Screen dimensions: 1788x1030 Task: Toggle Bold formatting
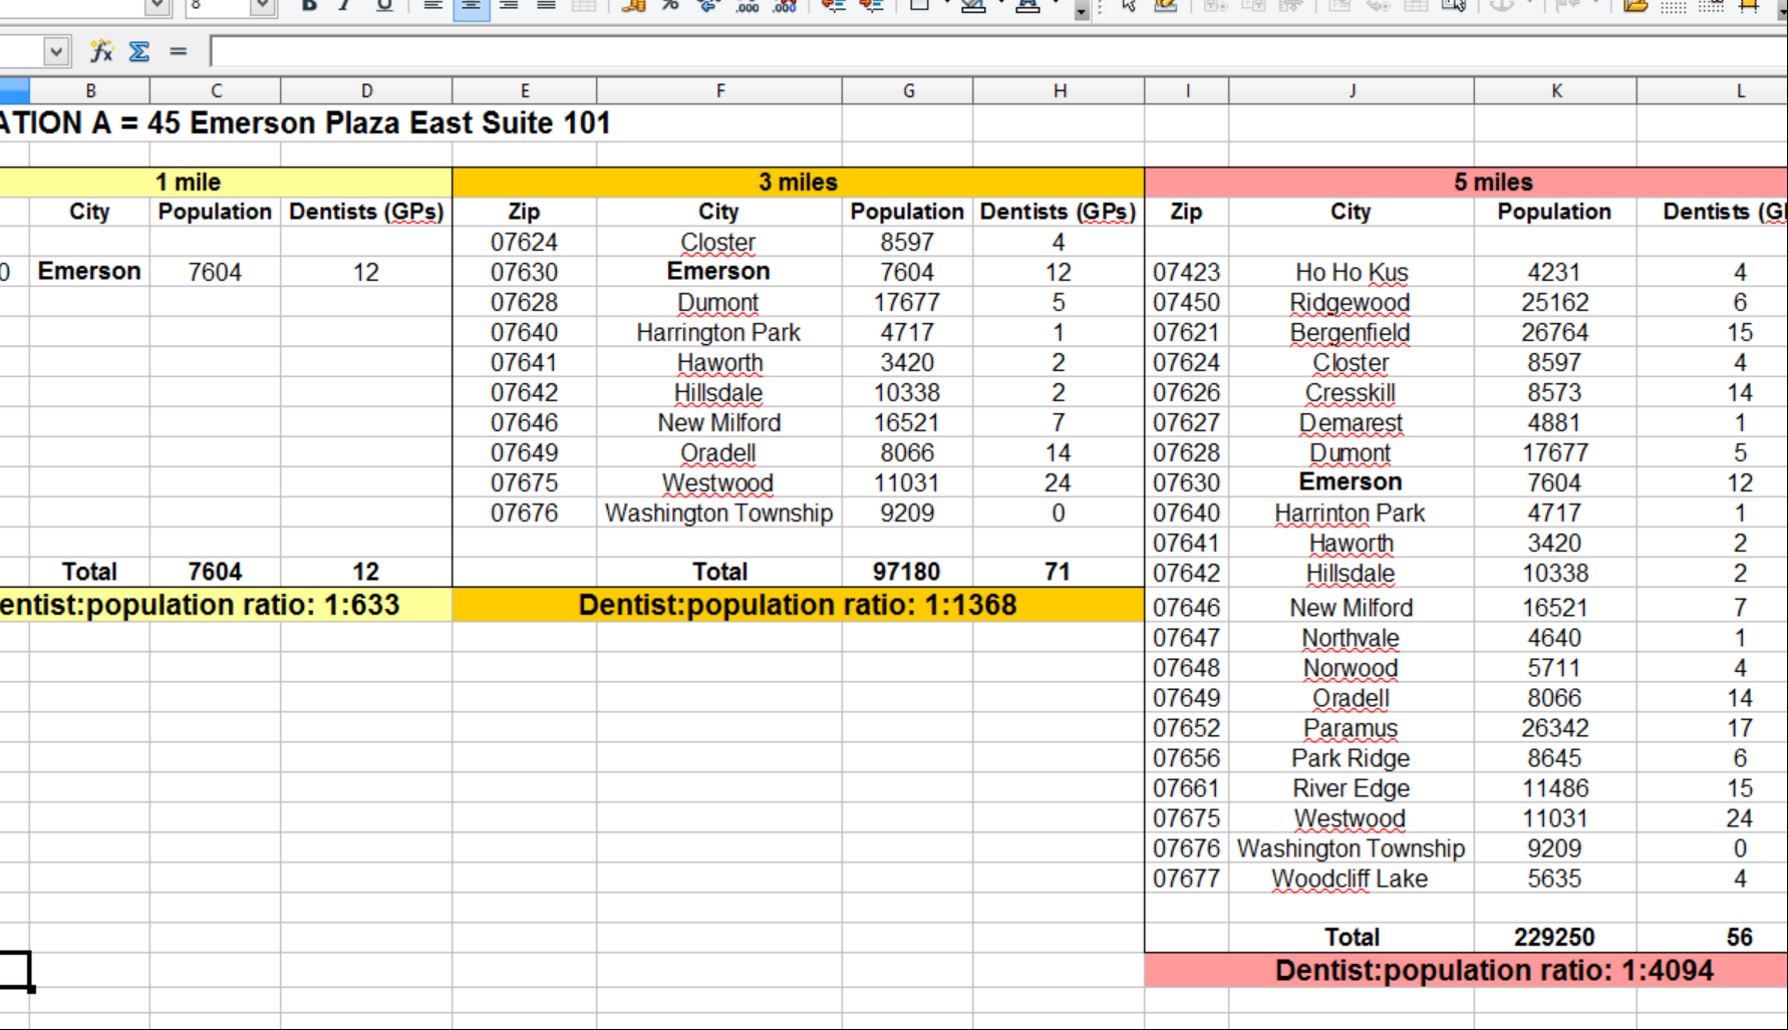point(308,6)
